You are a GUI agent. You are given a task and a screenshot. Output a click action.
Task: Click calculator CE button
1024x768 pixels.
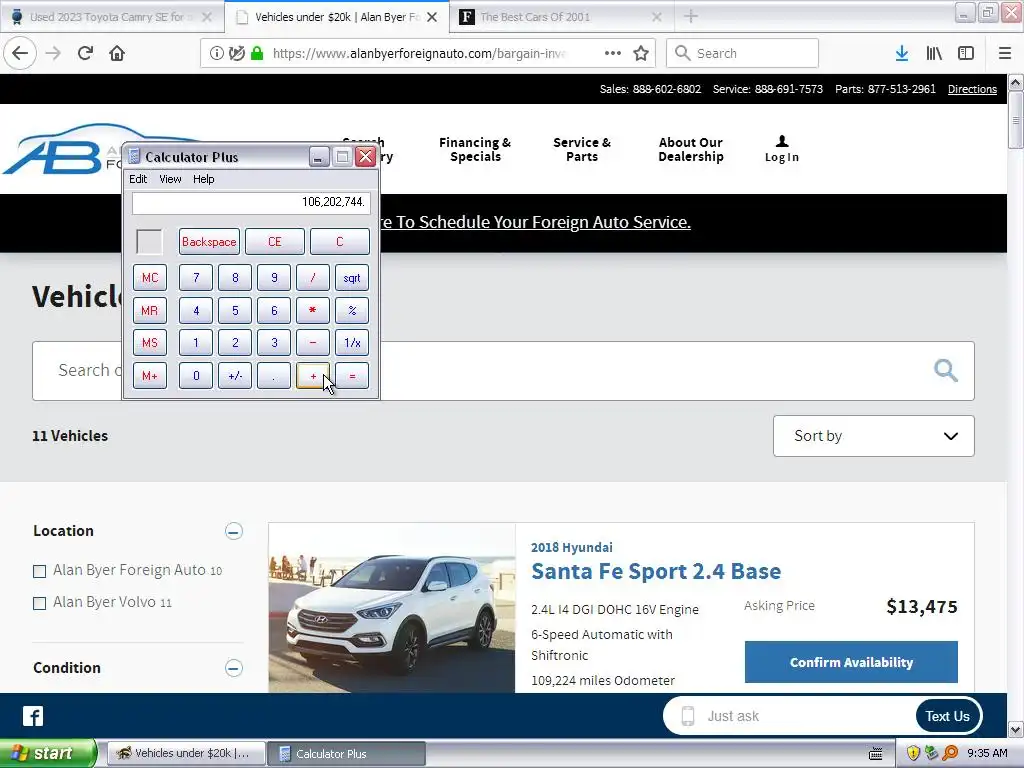click(274, 242)
